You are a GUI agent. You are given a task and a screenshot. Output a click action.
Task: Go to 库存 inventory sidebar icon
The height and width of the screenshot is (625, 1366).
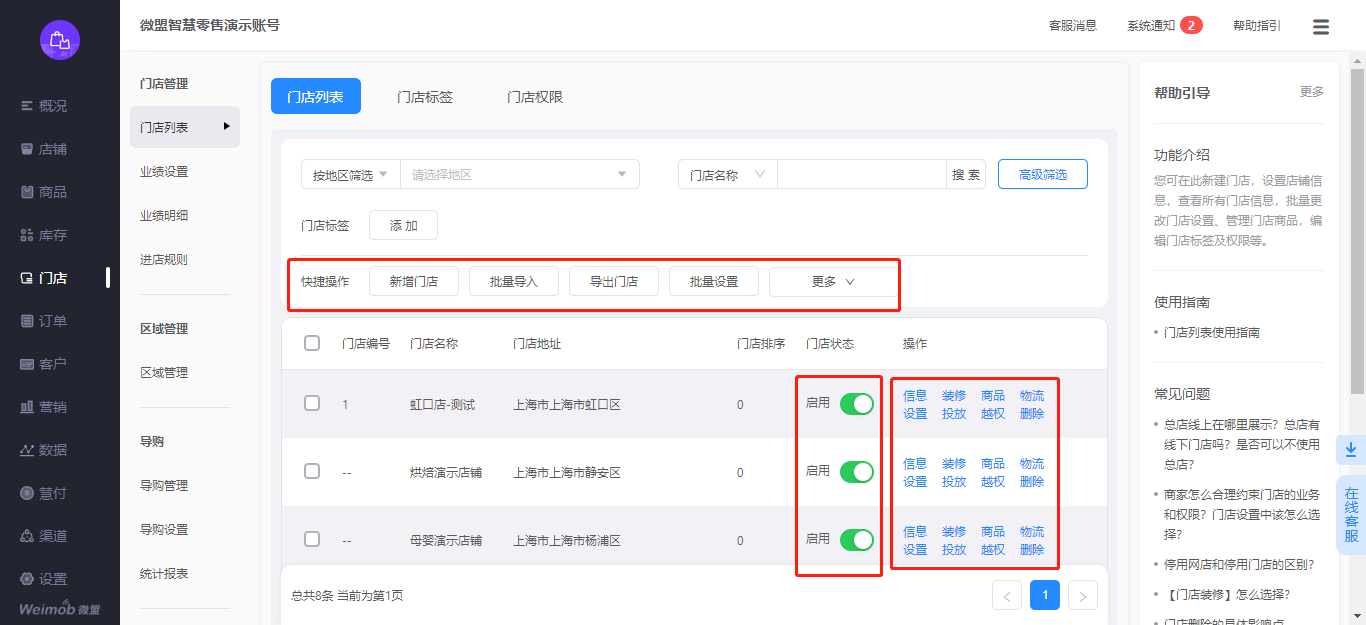point(28,235)
